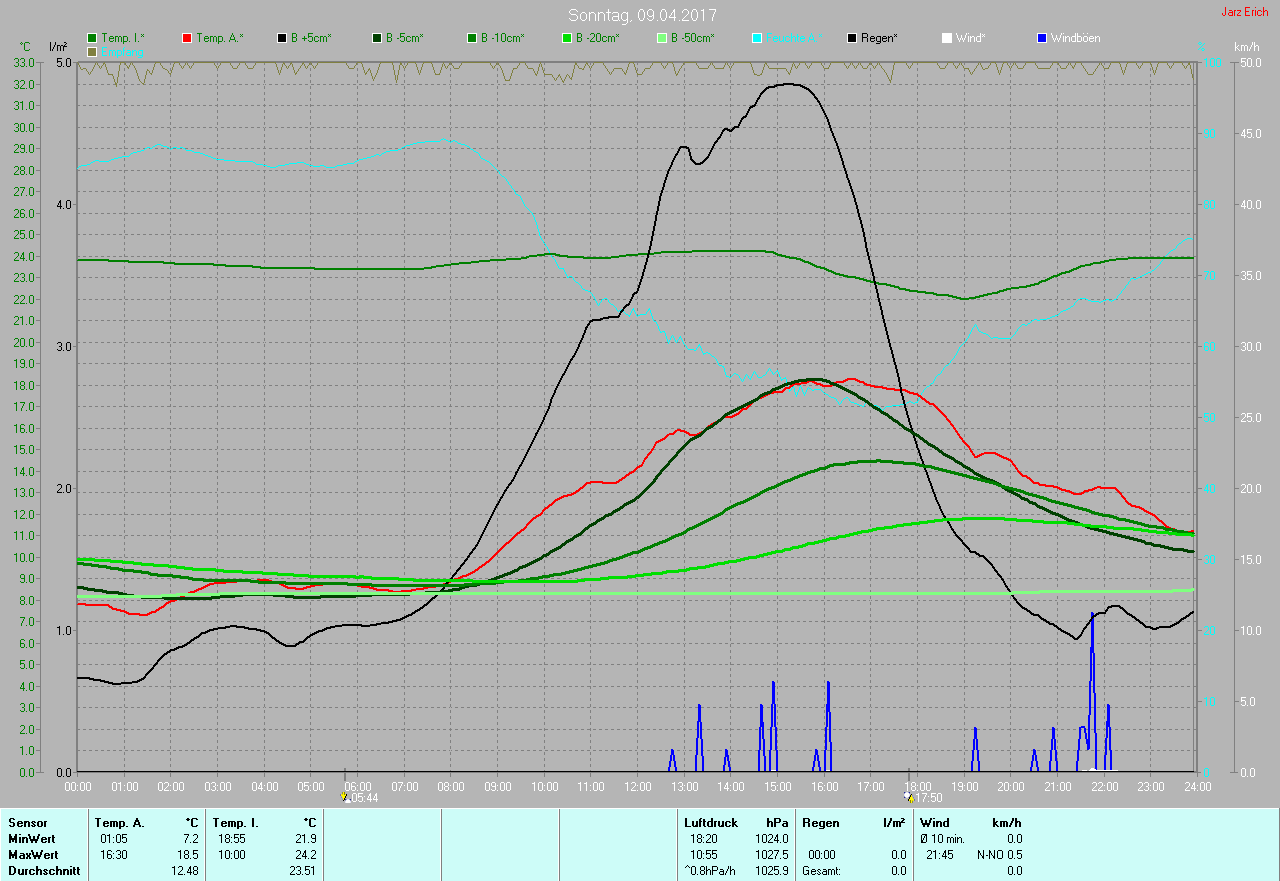Click the 21:45 wind time cell

click(940, 855)
